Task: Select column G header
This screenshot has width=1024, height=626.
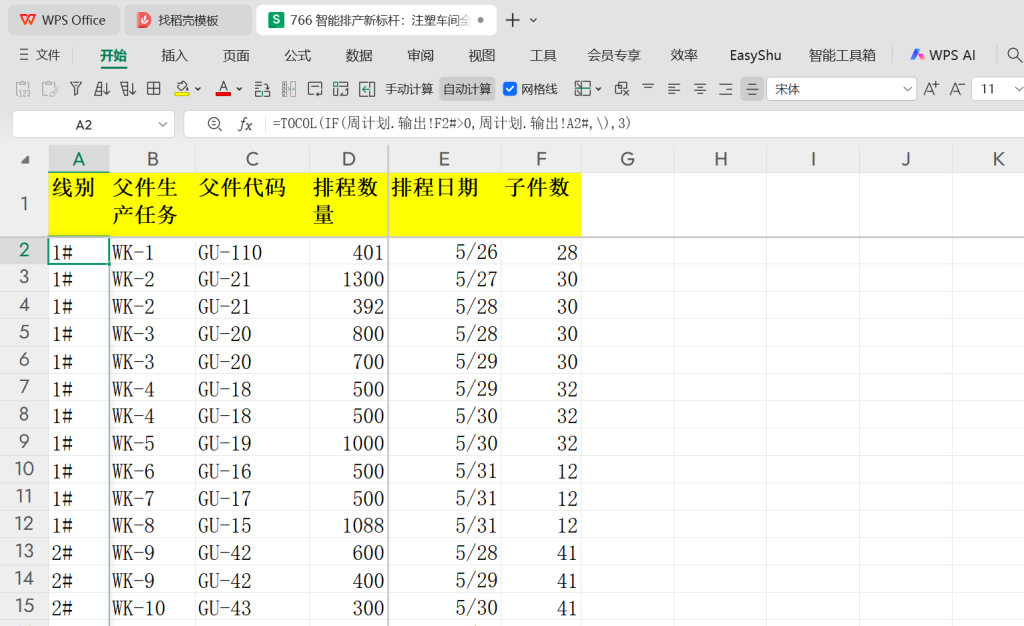Action: tap(627, 159)
